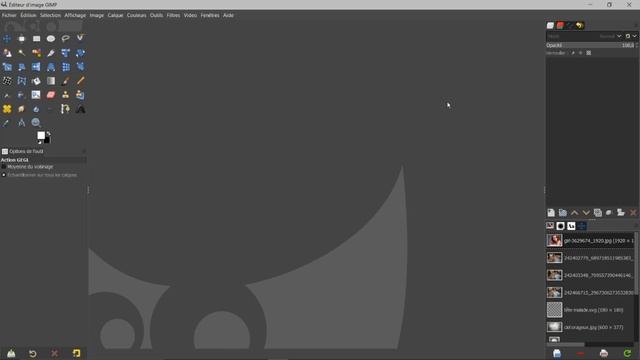Open the layer mode group switcher dropdown
Screen dimensions: 640x360
pos(631,36)
